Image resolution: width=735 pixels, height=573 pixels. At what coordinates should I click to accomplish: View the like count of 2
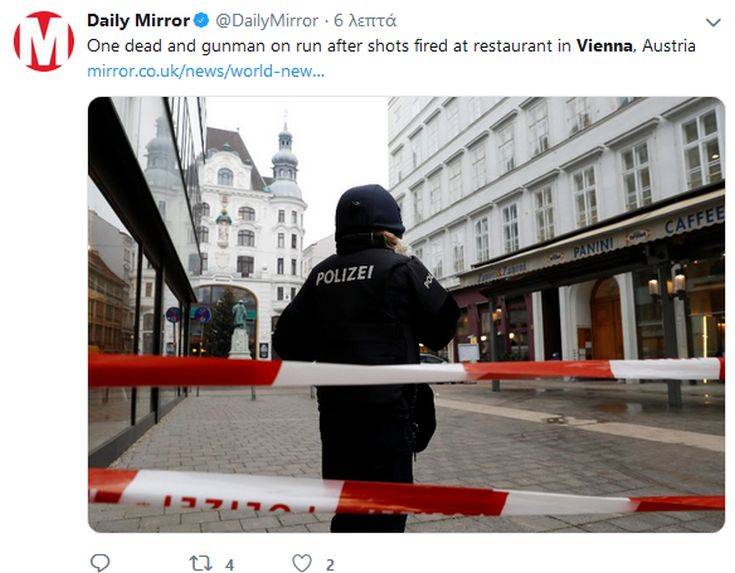click(330, 565)
